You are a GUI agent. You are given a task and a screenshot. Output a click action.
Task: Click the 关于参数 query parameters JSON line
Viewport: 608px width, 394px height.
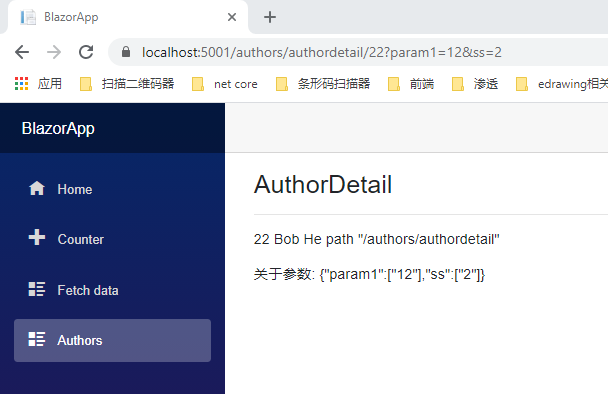[x=369, y=274]
